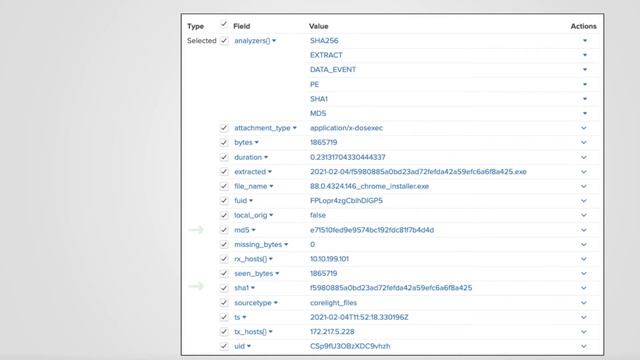Toggle the seen_bytes field checkbox
Image resolution: width=640 pixels, height=360 pixels.
pyautogui.click(x=224, y=273)
